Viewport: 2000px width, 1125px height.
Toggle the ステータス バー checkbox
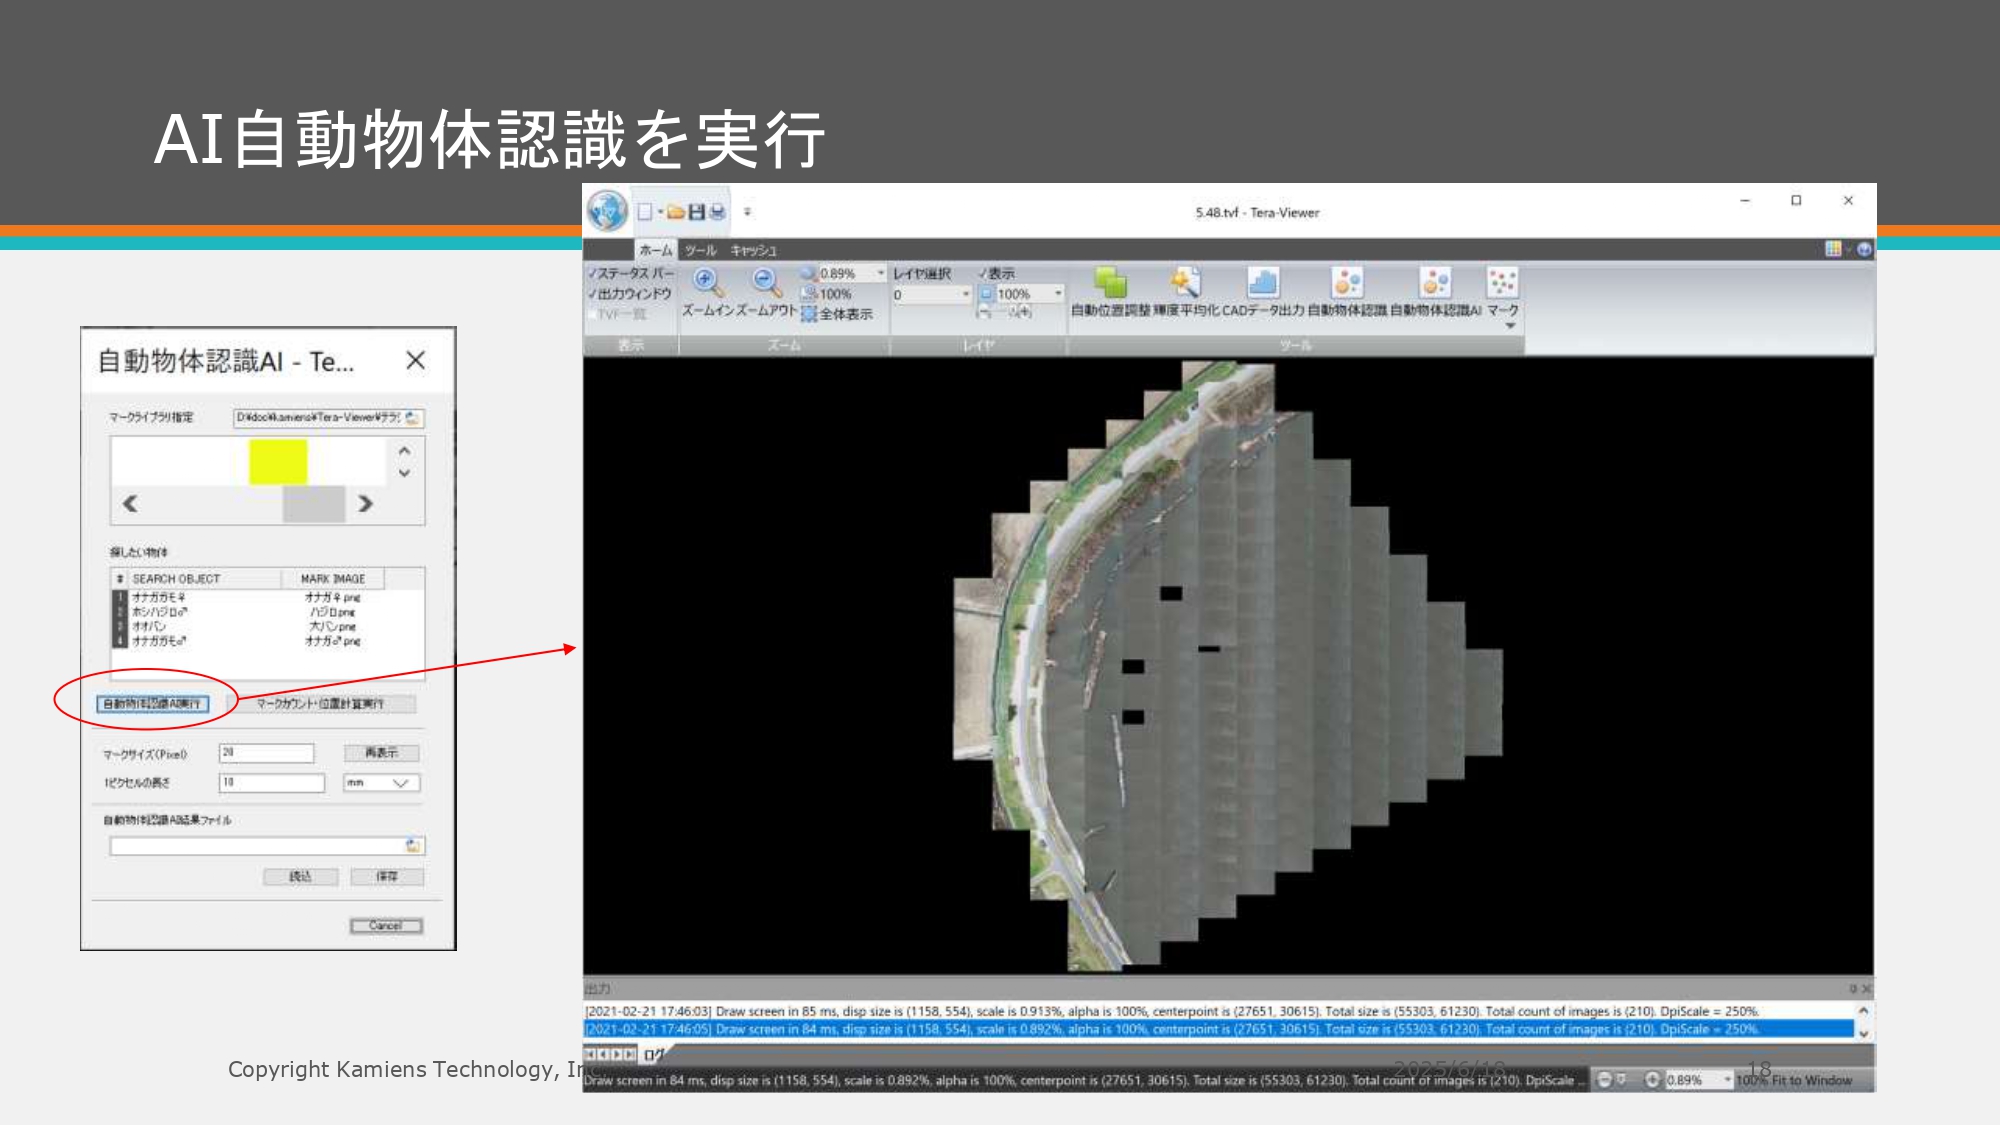[592, 274]
